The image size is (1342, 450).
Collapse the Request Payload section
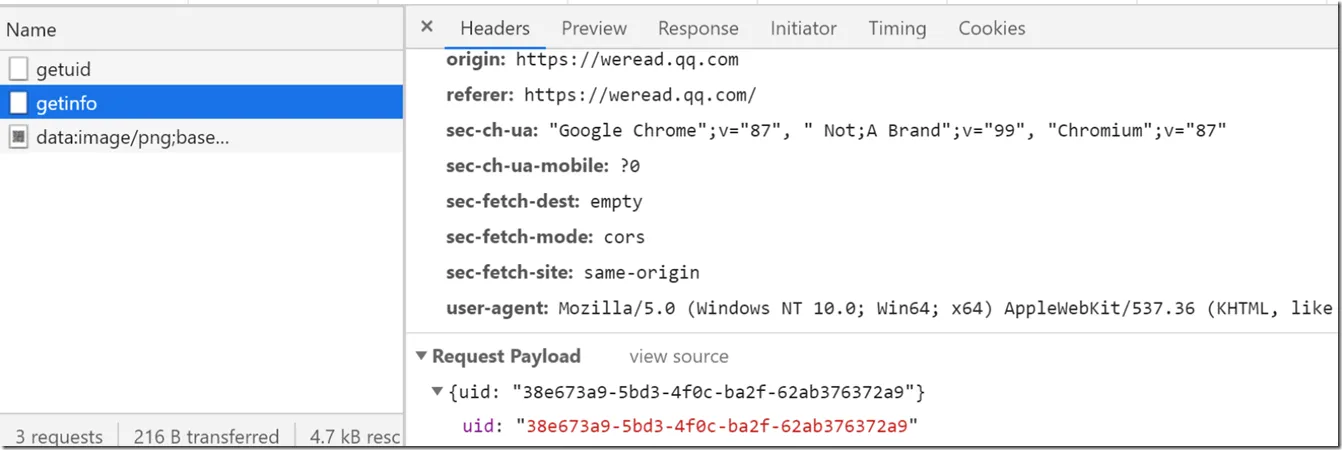(x=498, y=356)
